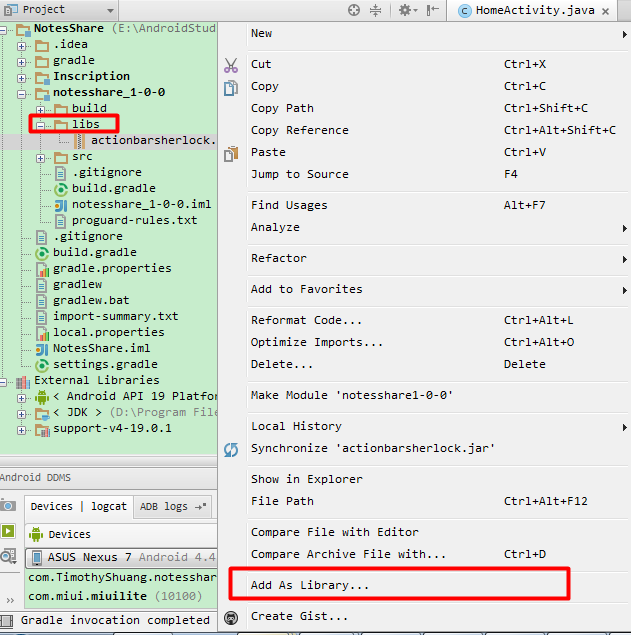
Task: Choose Show in Explorer
Action: point(439,479)
